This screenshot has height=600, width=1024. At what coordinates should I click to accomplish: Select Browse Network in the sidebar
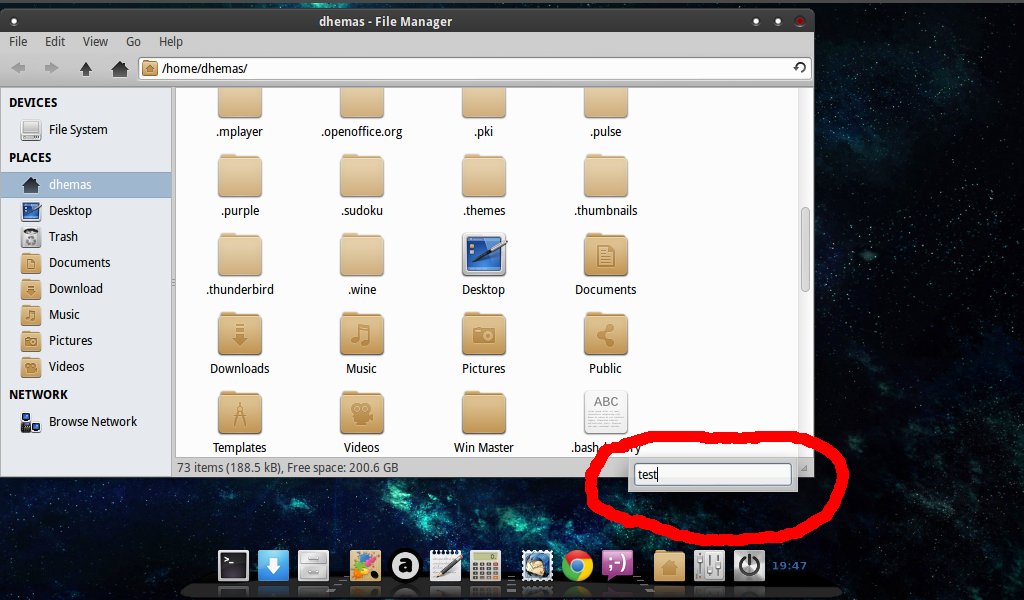(92, 422)
